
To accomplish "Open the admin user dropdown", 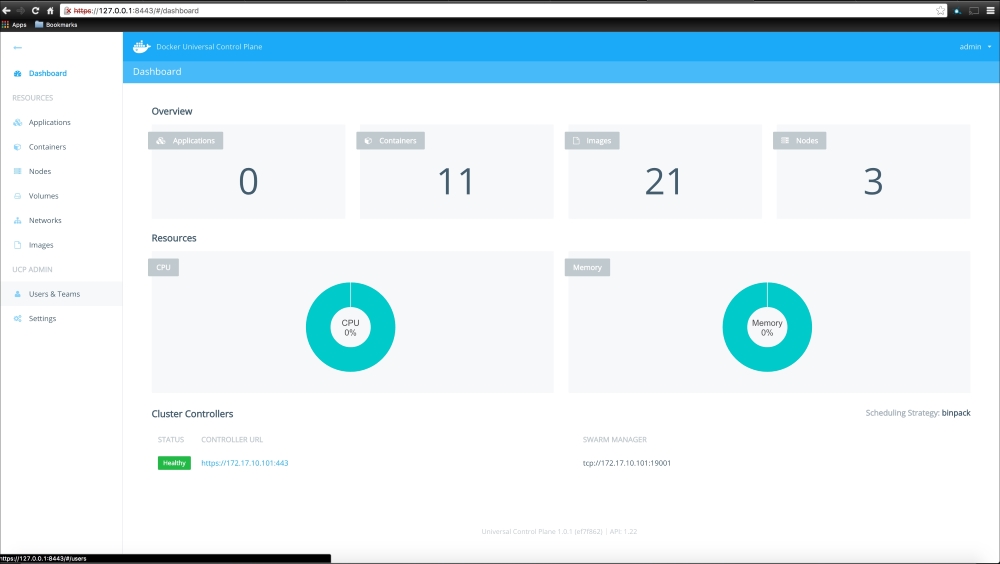I will [x=975, y=46].
